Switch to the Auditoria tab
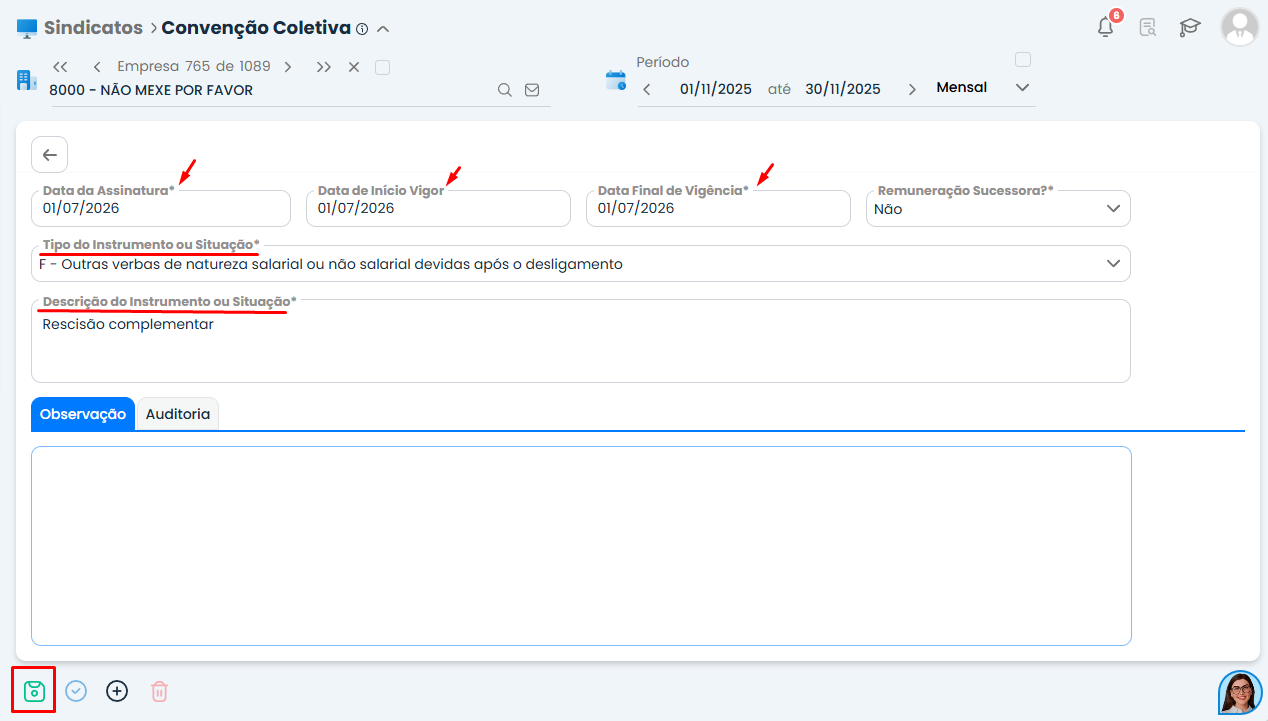1268x721 pixels. (x=178, y=414)
